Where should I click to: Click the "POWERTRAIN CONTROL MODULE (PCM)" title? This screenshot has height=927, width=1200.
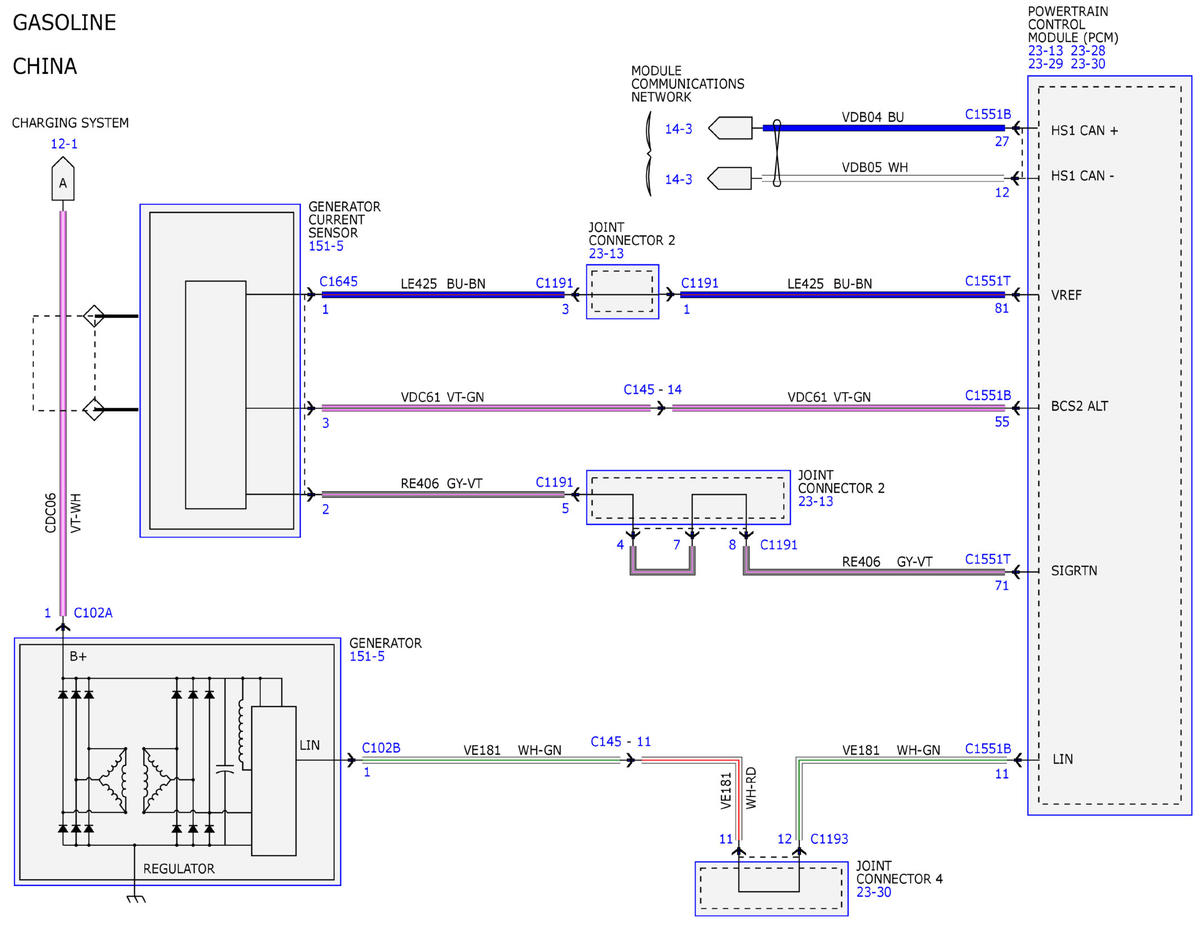[1073, 24]
